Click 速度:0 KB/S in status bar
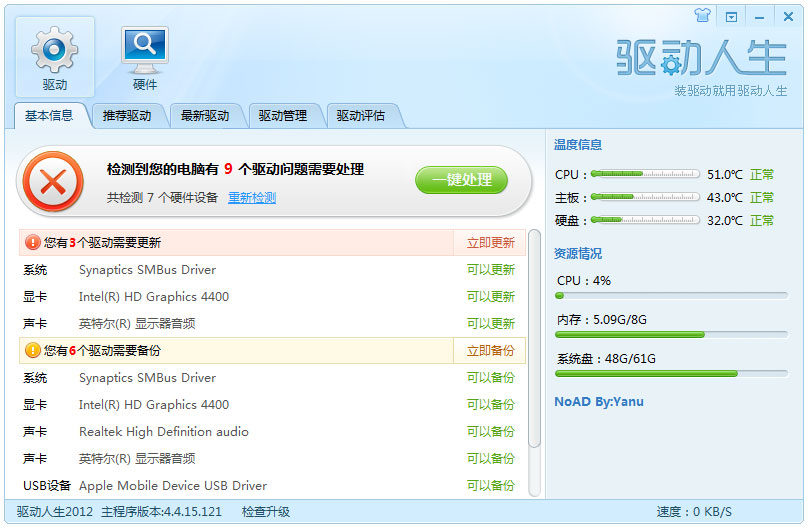 [x=694, y=511]
